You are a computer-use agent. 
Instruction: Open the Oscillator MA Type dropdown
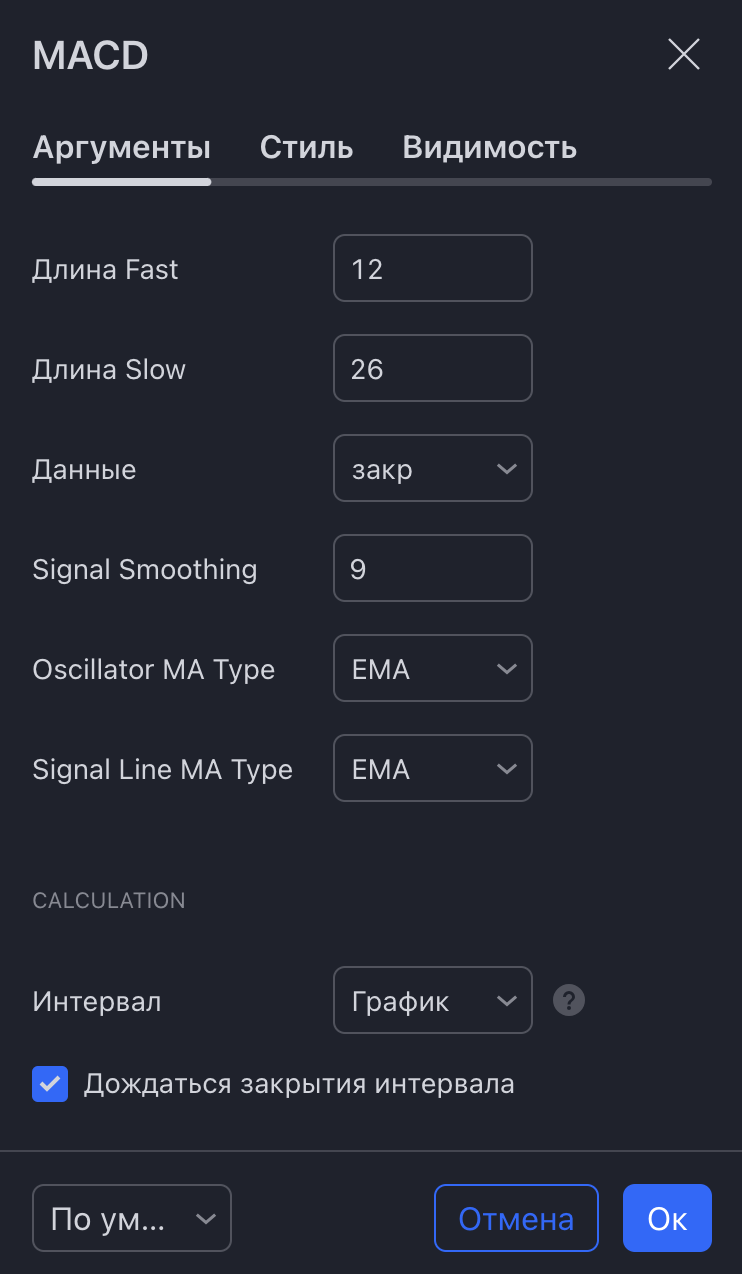[x=433, y=668]
